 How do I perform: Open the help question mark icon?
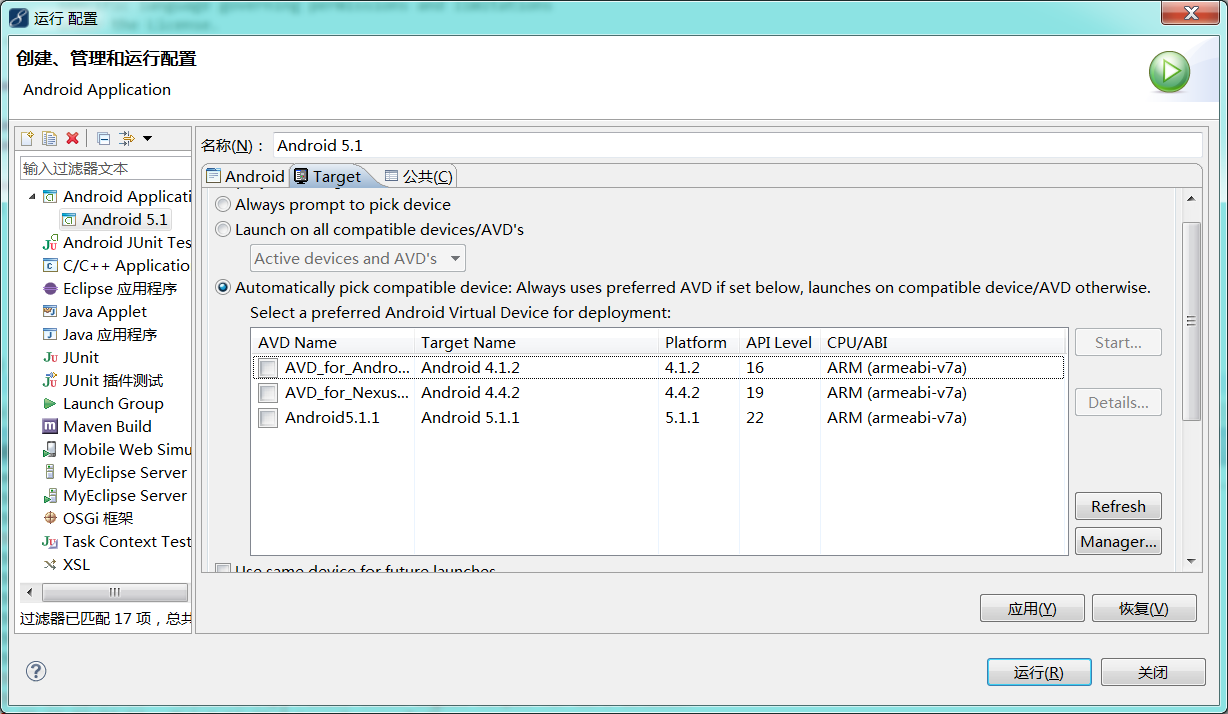pyautogui.click(x=36, y=671)
